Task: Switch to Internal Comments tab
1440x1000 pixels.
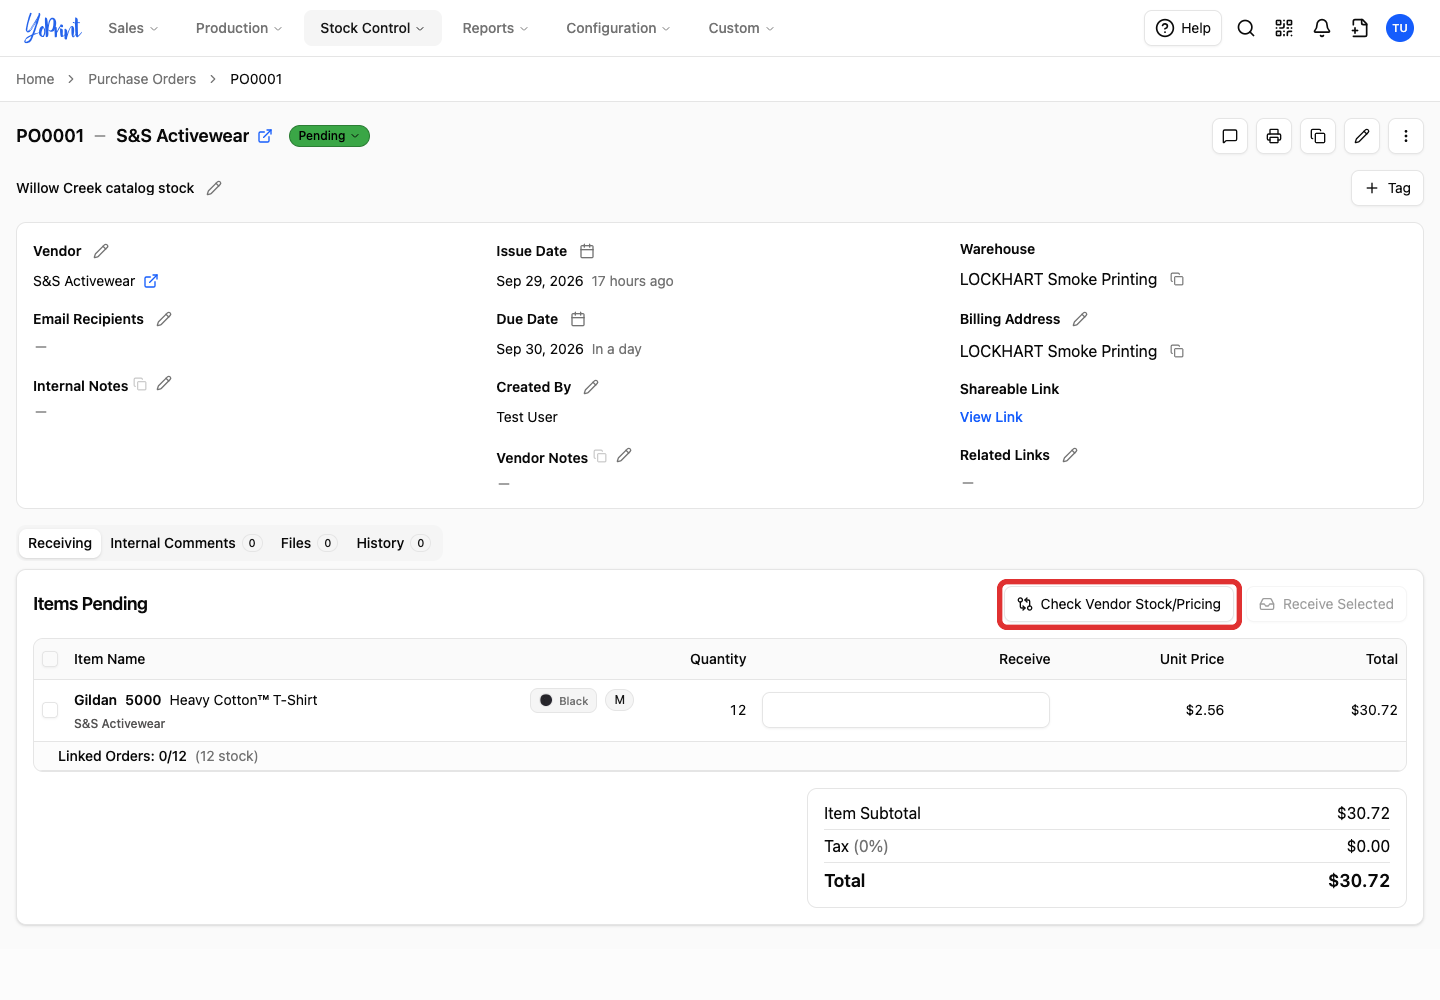Action: (184, 543)
